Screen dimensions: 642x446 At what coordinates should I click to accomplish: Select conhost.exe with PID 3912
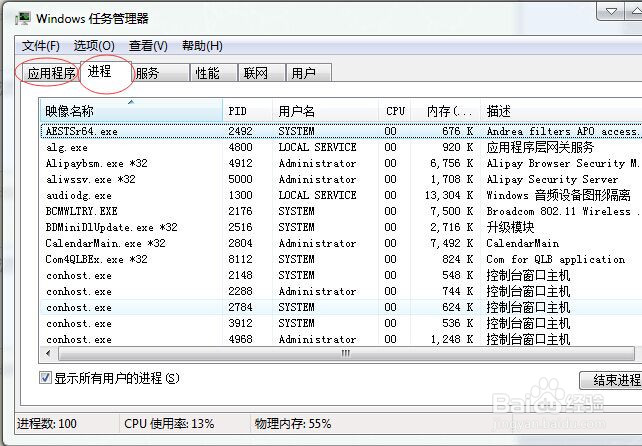point(341,323)
